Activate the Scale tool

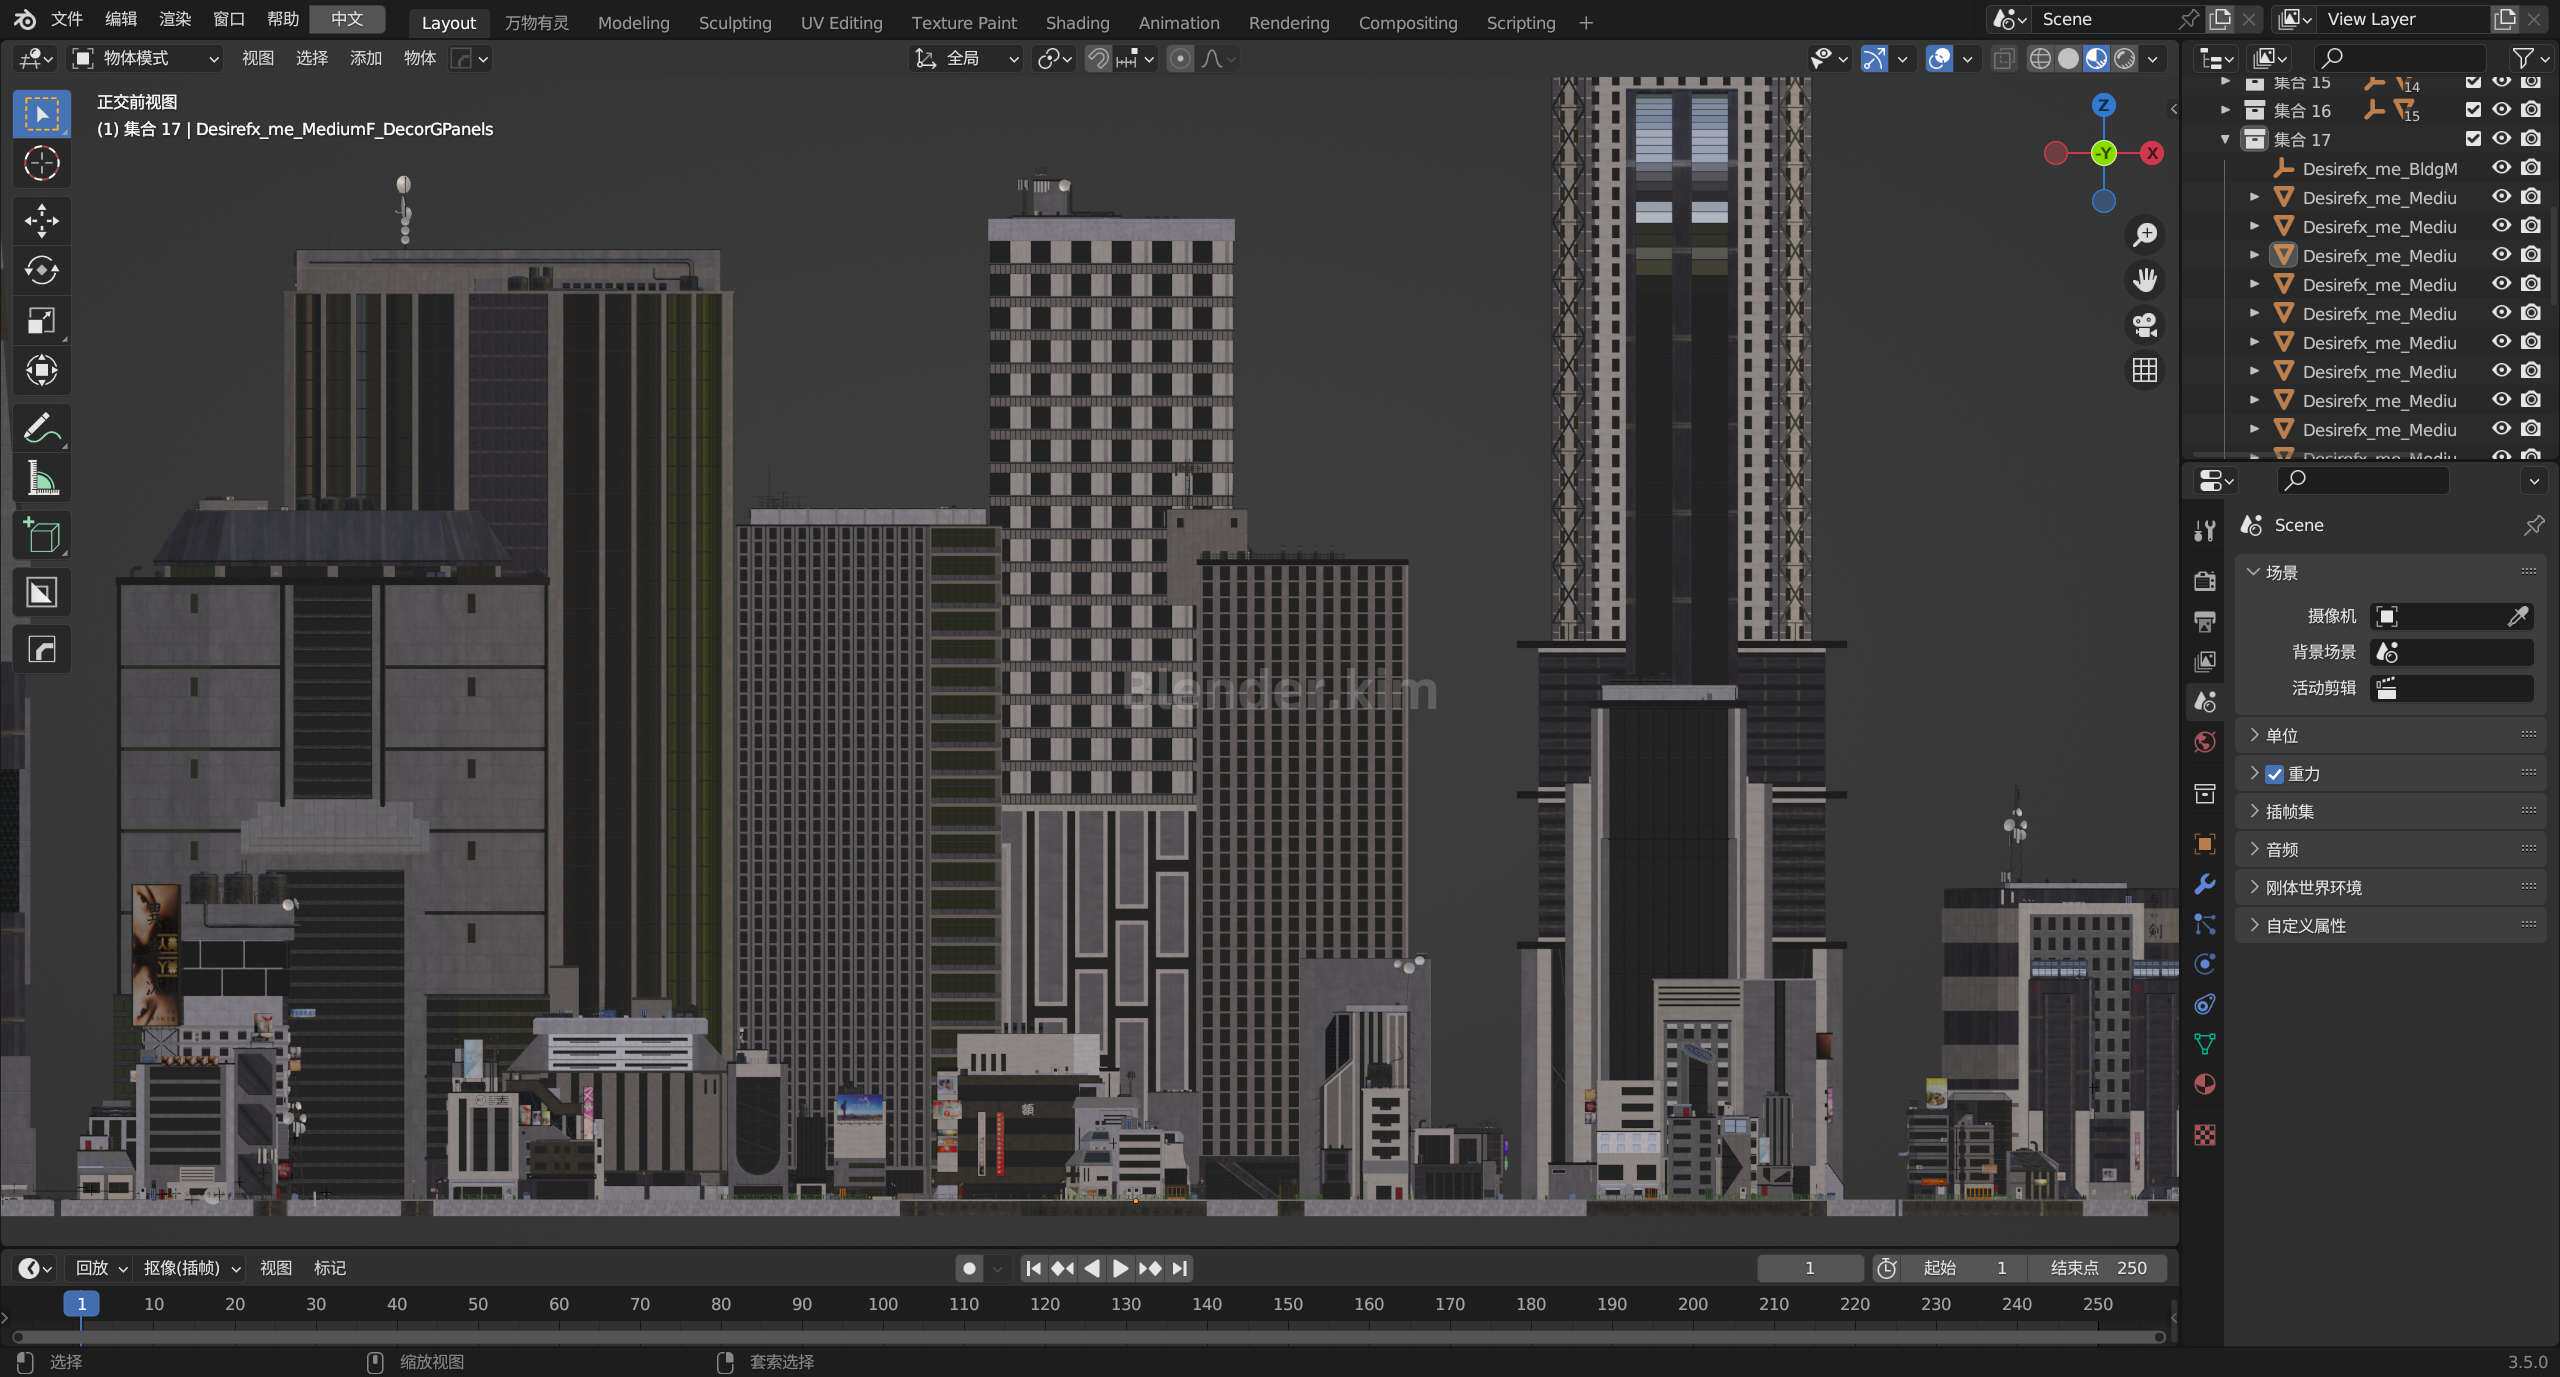(x=41, y=321)
